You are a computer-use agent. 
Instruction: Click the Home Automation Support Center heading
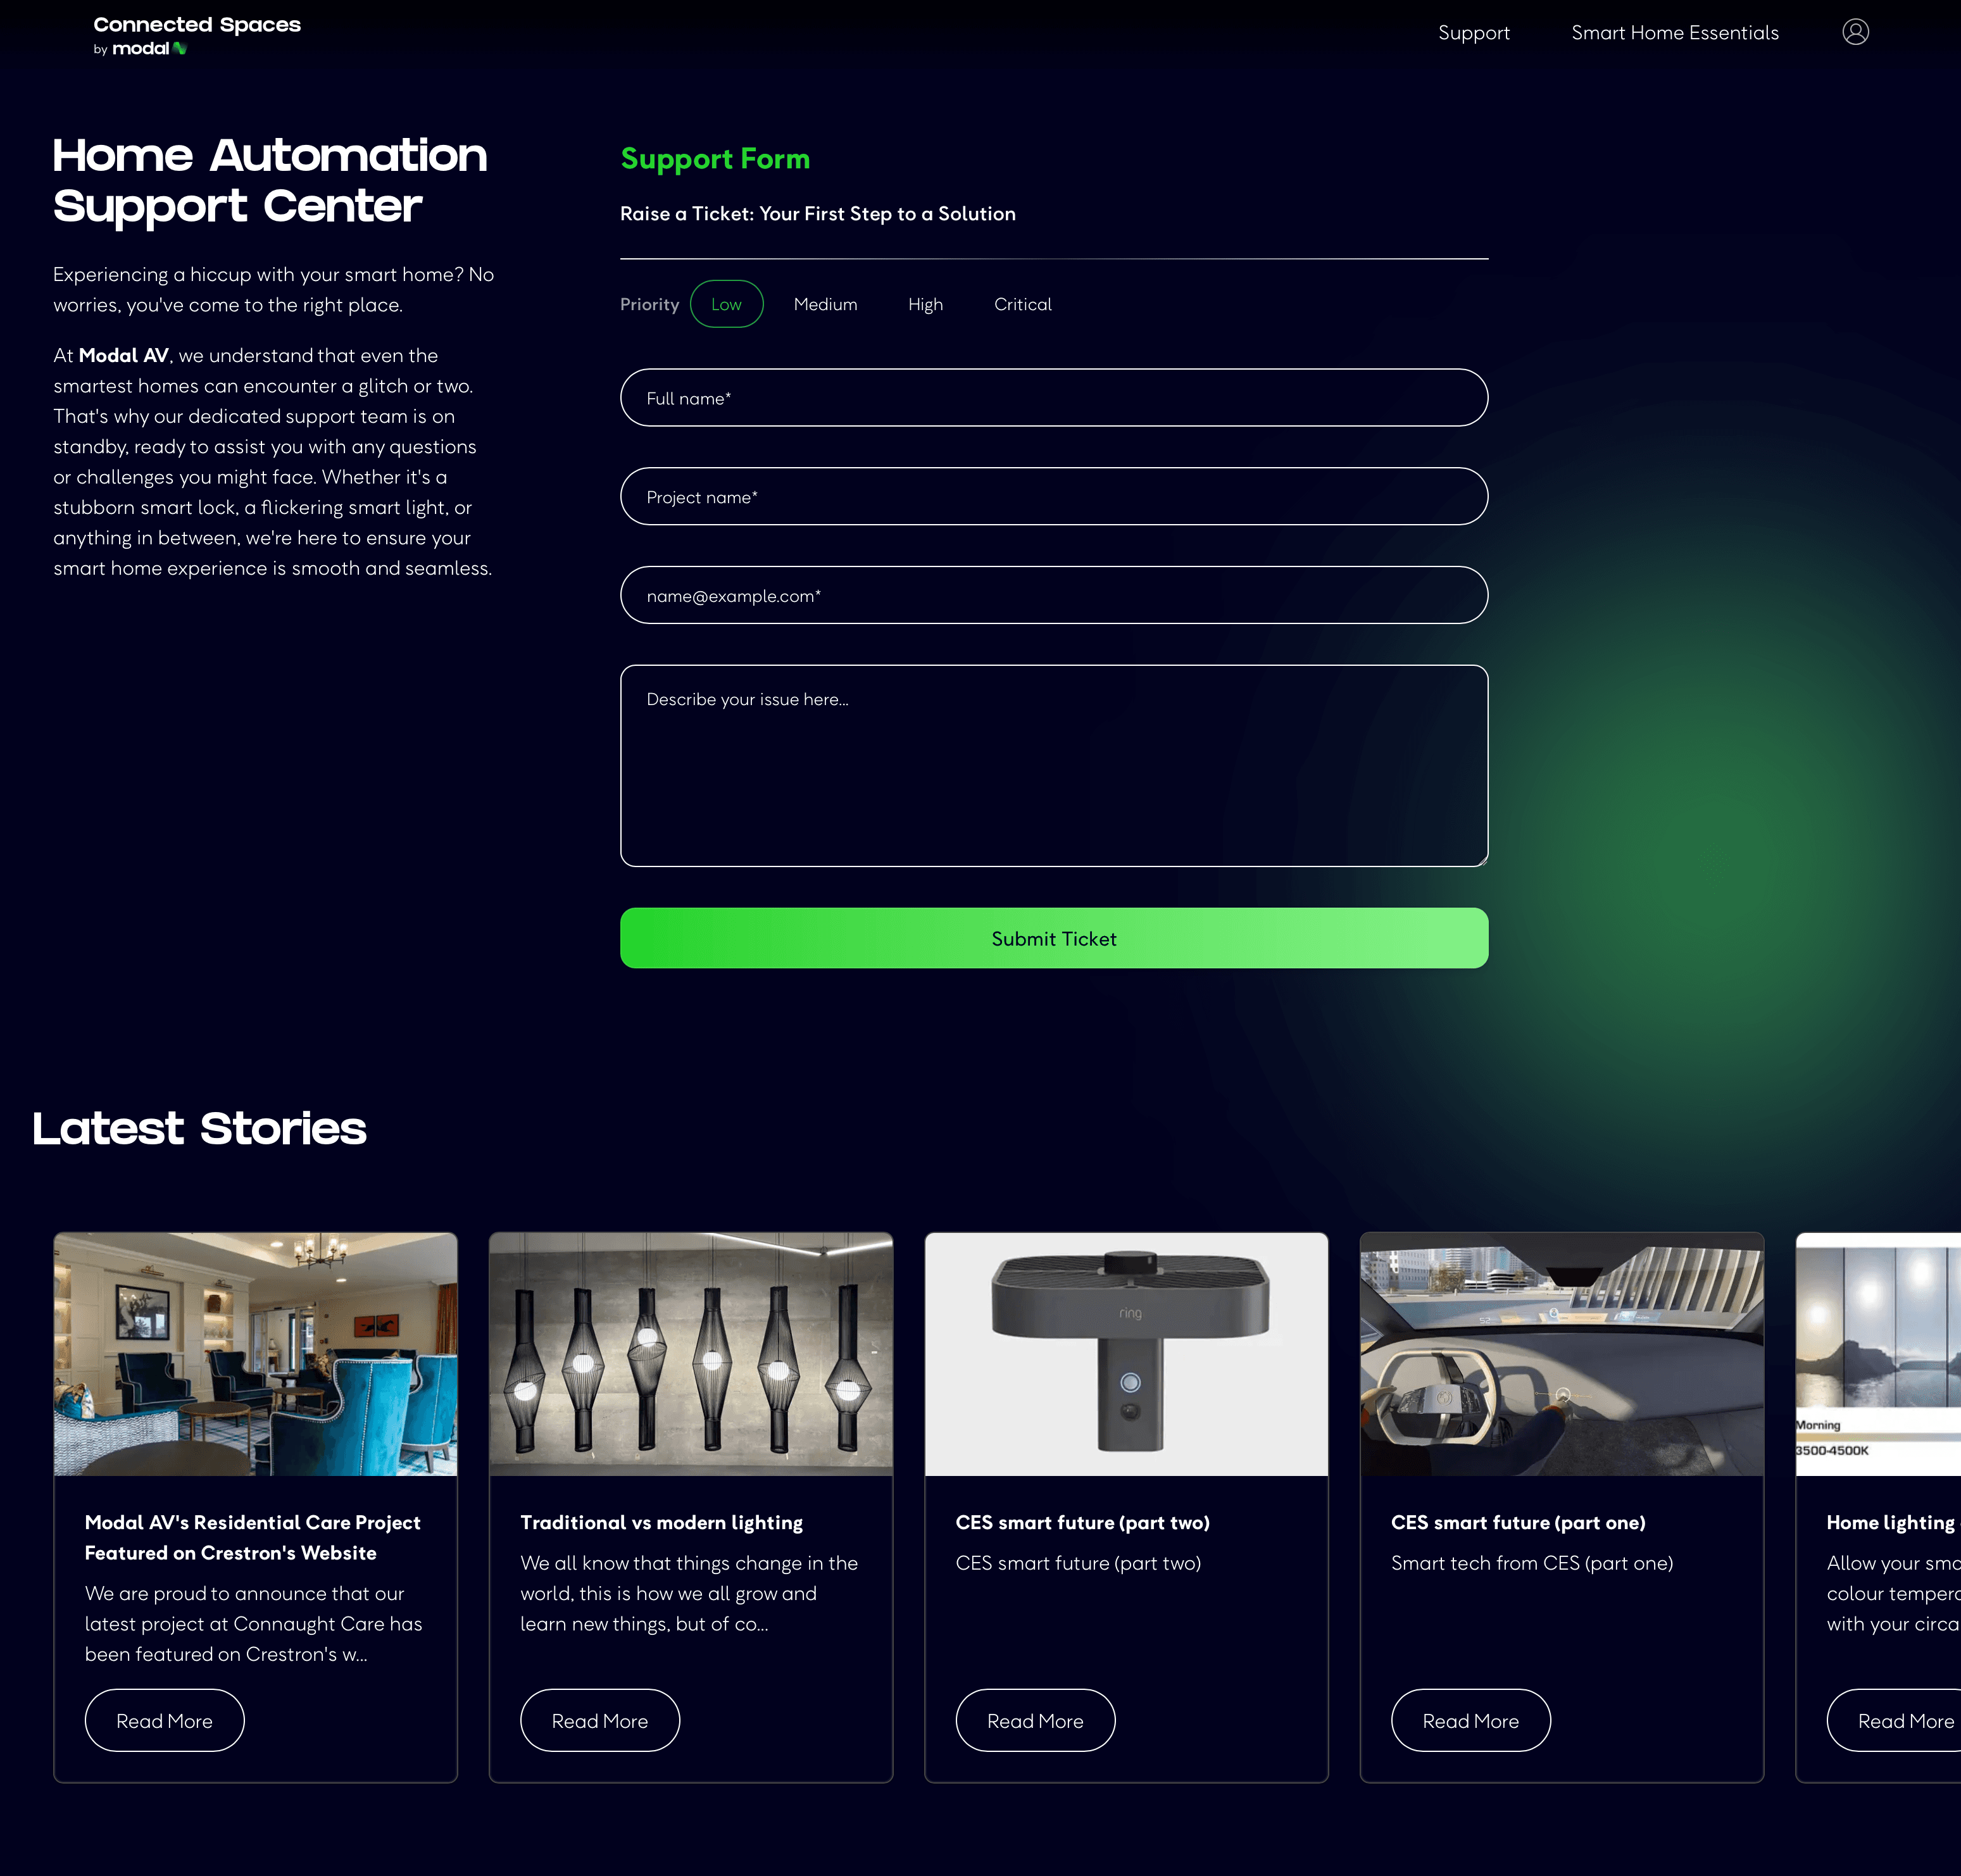(x=270, y=181)
